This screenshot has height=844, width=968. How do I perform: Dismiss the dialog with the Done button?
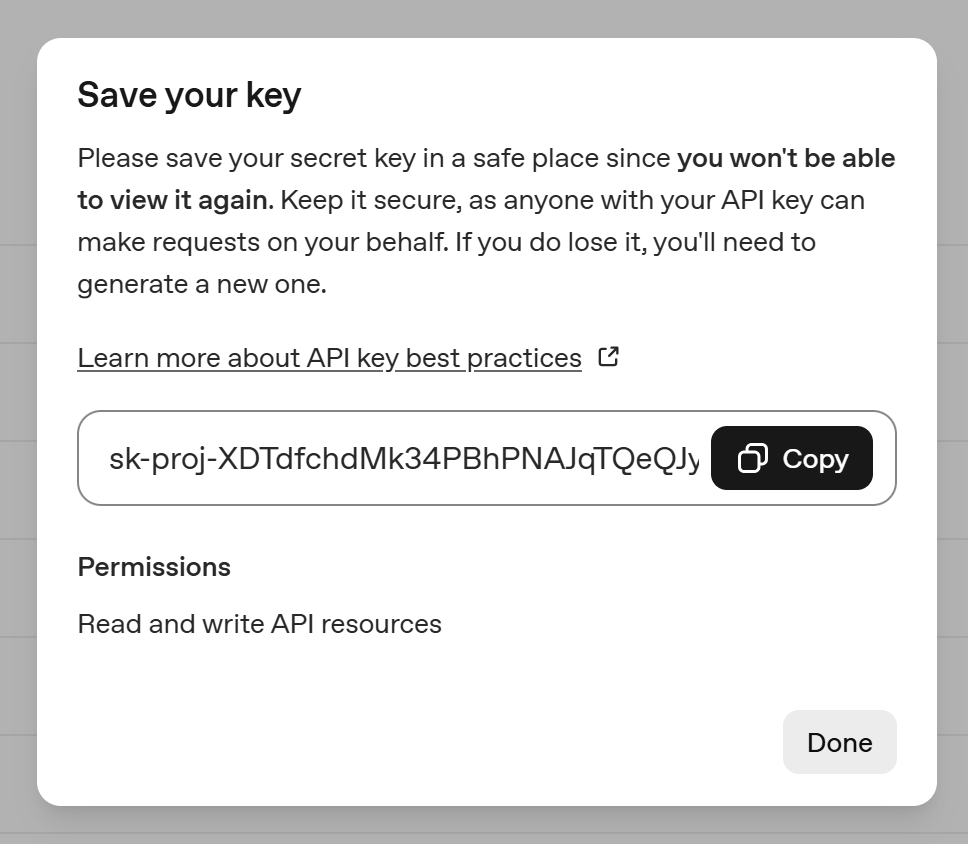click(x=839, y=742)
